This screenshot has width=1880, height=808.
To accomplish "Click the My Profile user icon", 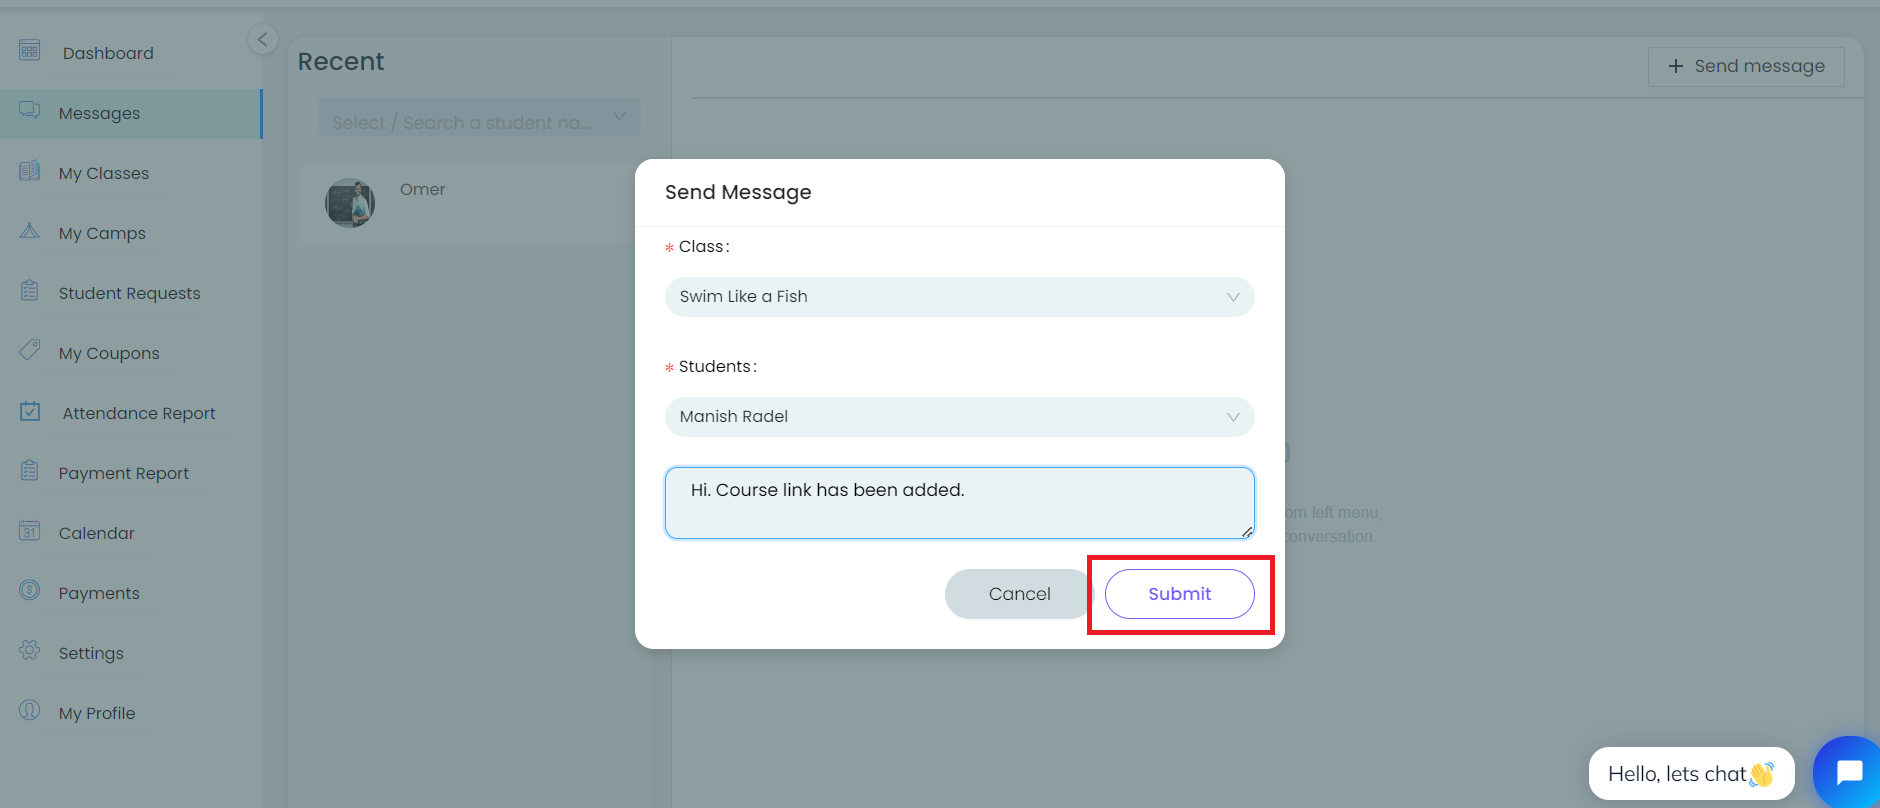I will click(30, 711).
